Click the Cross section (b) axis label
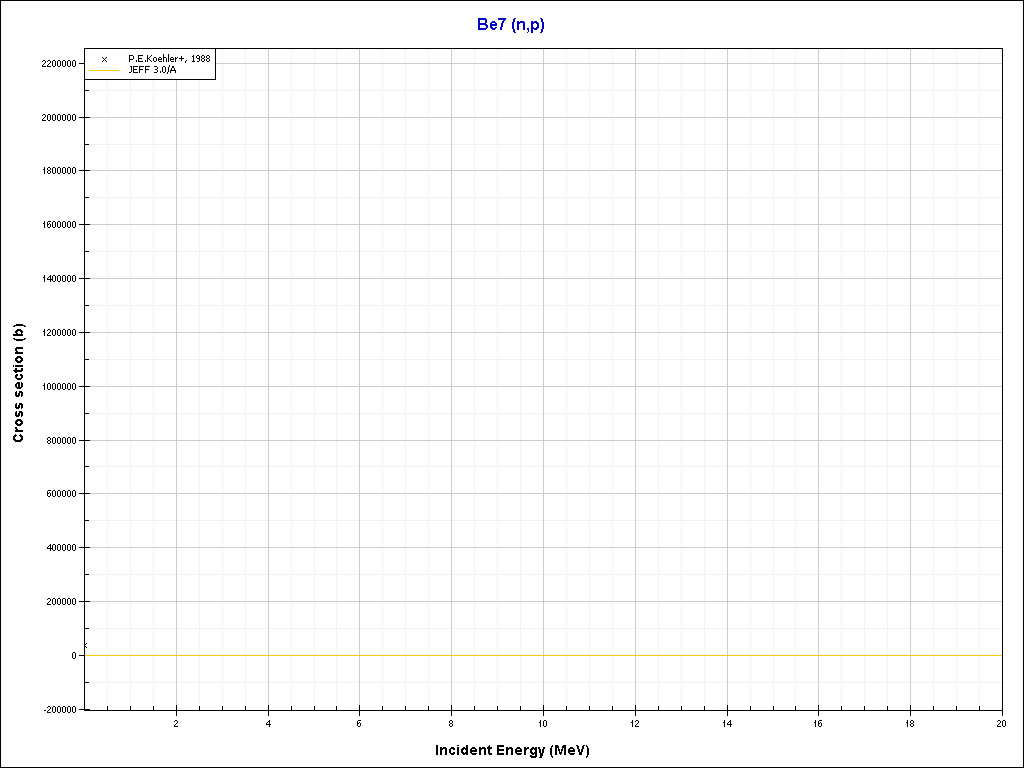This screenshot has height=768, width=1024. point(18,383)
